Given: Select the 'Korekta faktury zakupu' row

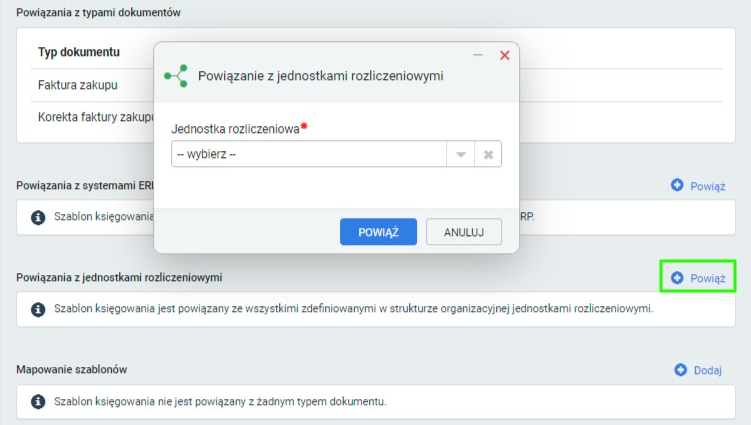Looking at the screenshot, I should 376,117.
